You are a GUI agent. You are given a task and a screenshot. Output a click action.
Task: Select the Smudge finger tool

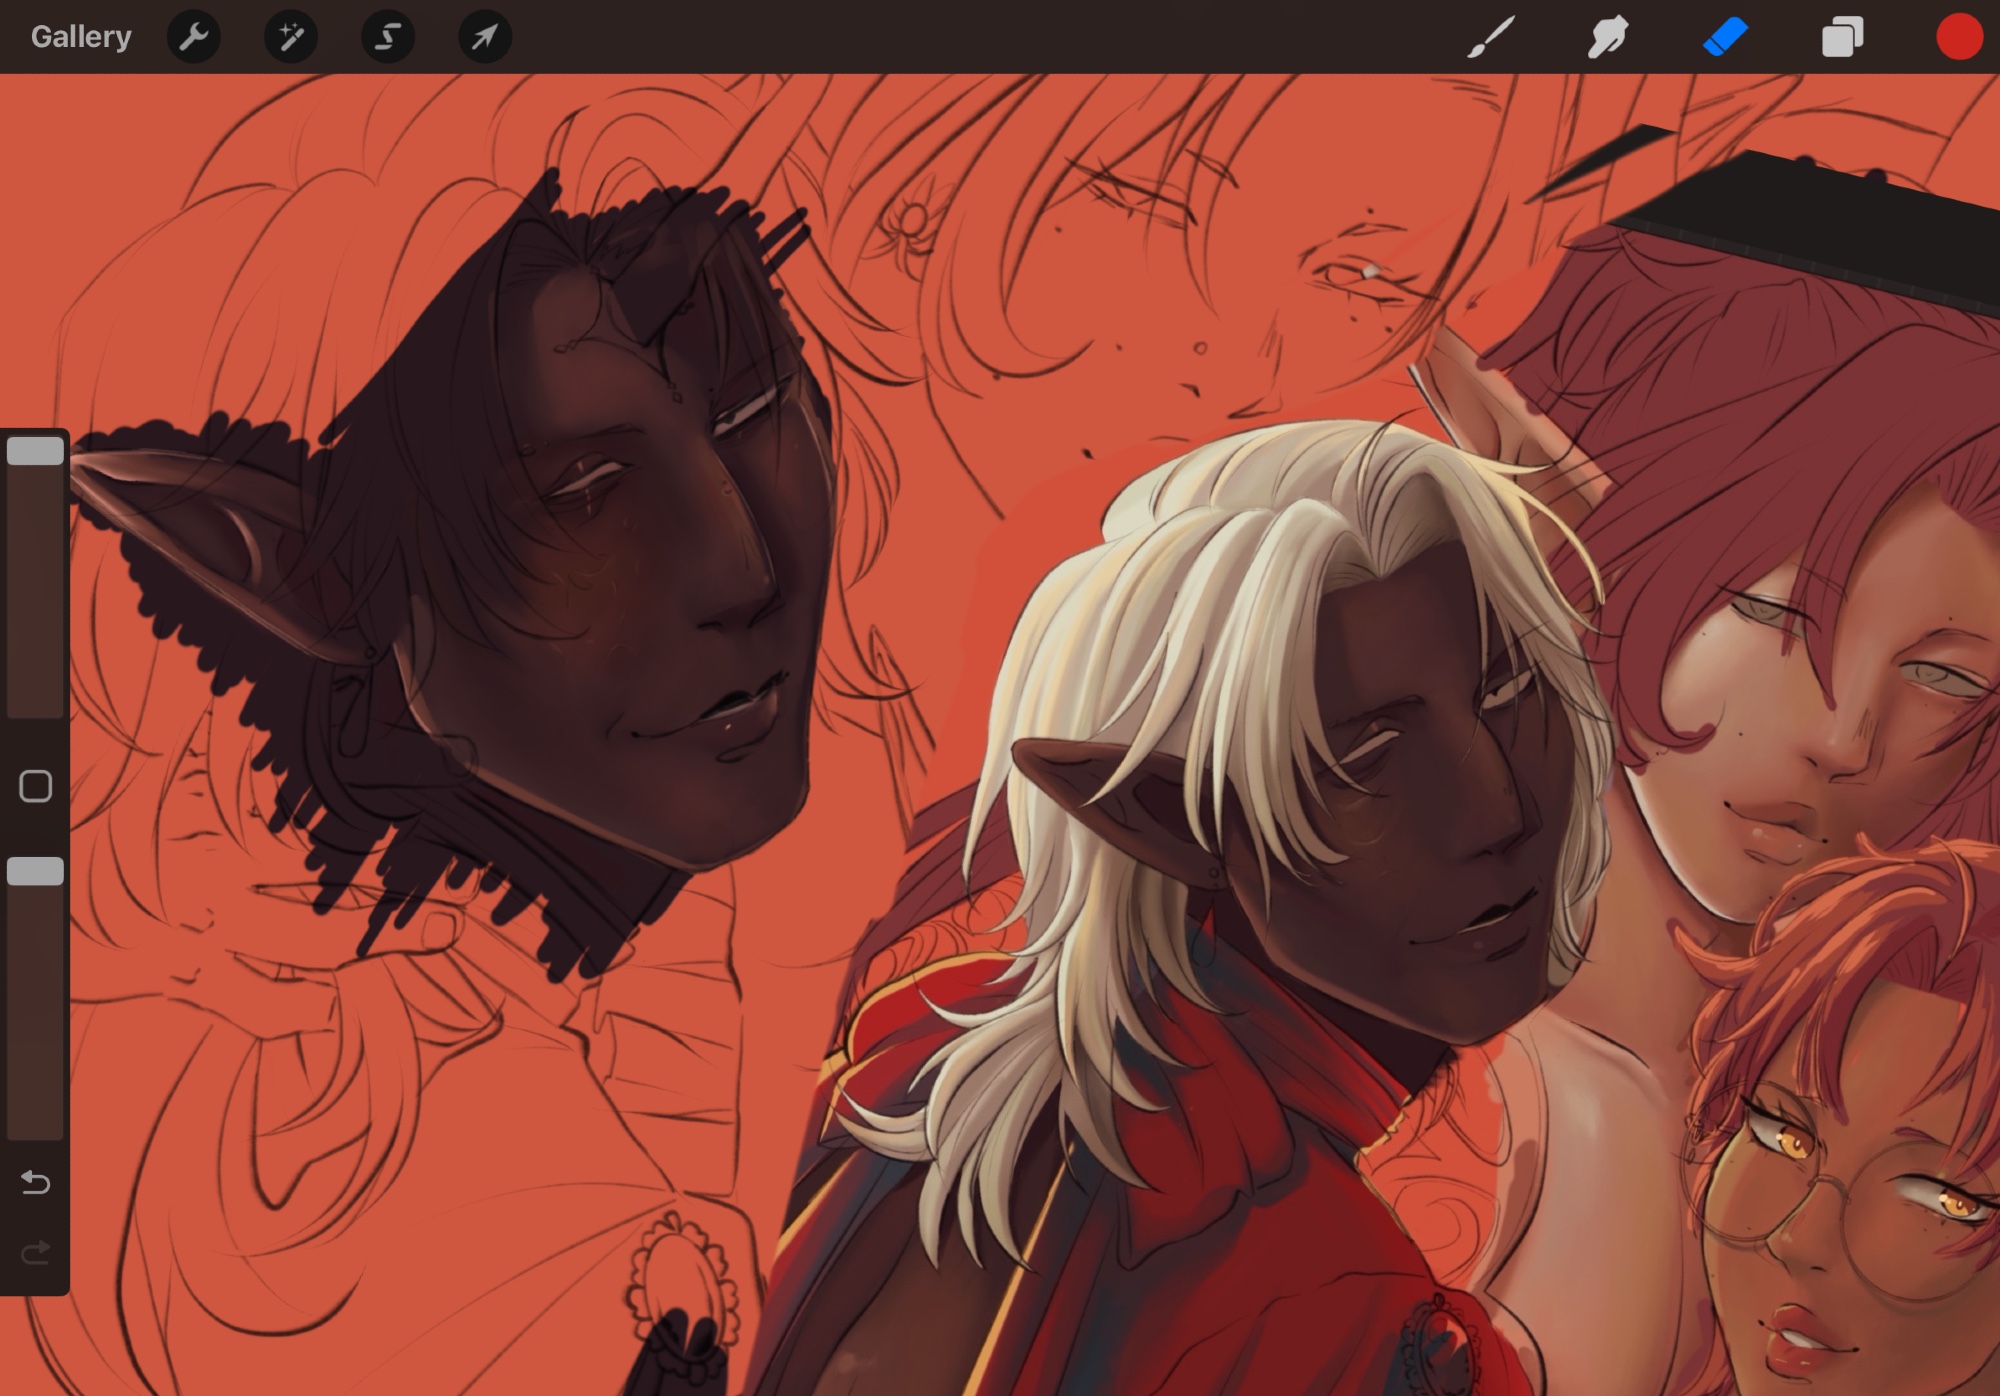[1607, 37]
